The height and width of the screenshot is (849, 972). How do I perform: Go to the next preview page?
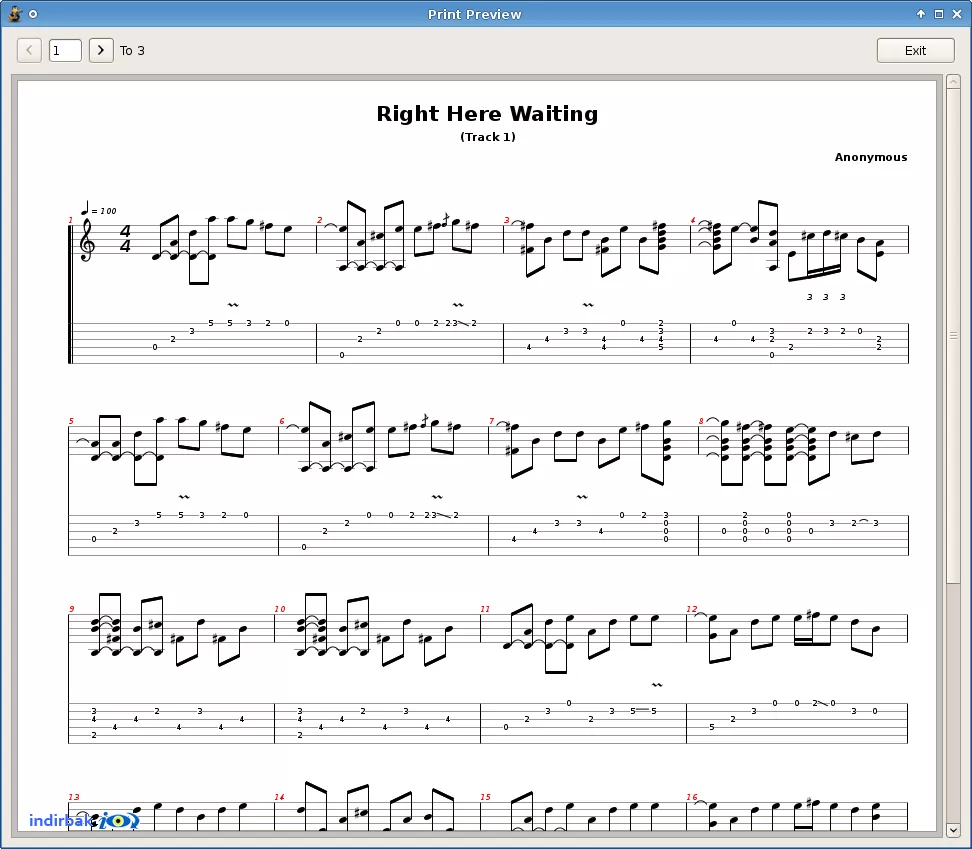point(101,50)
